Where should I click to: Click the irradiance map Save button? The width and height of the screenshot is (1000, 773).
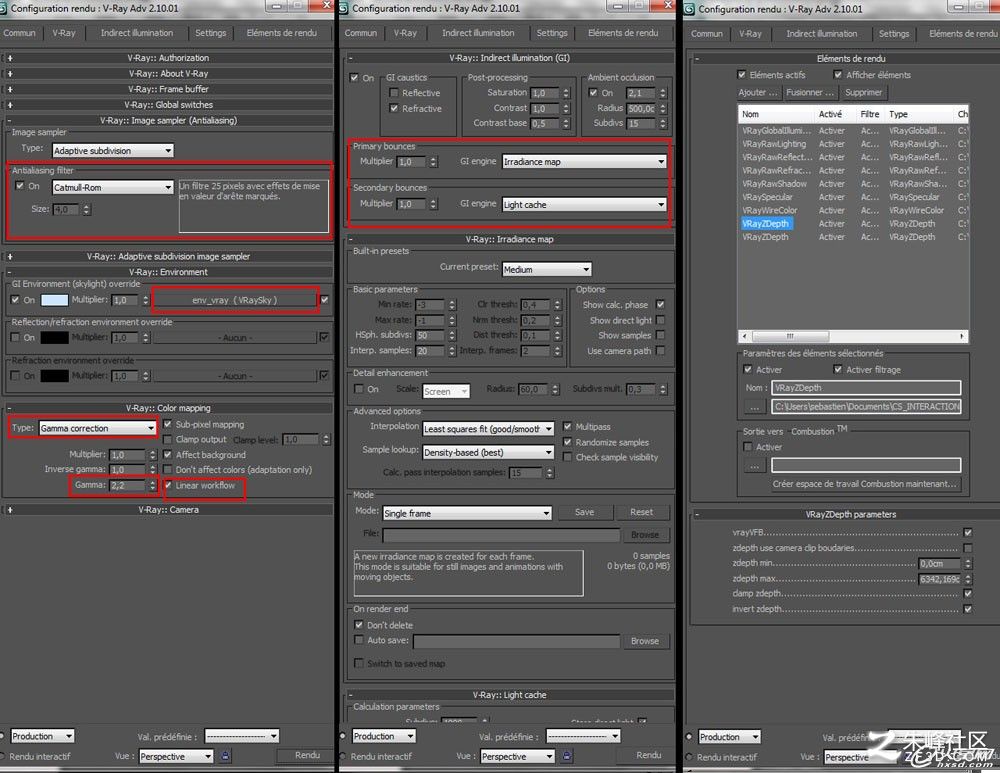tap(584, 512)
